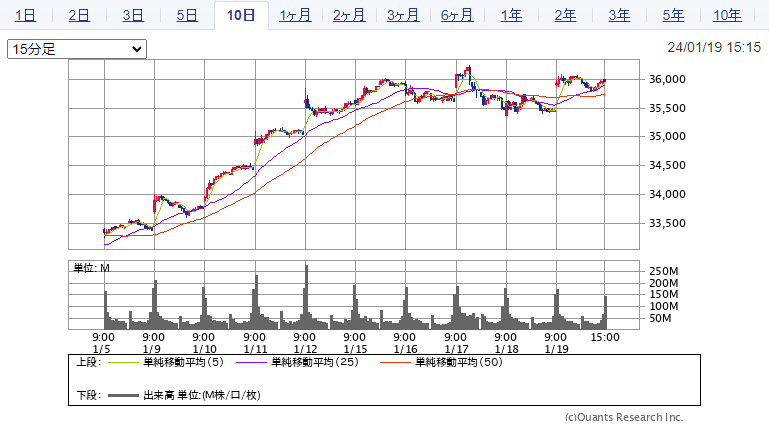Click the 100M volume axis label

(x=664, y=306)
